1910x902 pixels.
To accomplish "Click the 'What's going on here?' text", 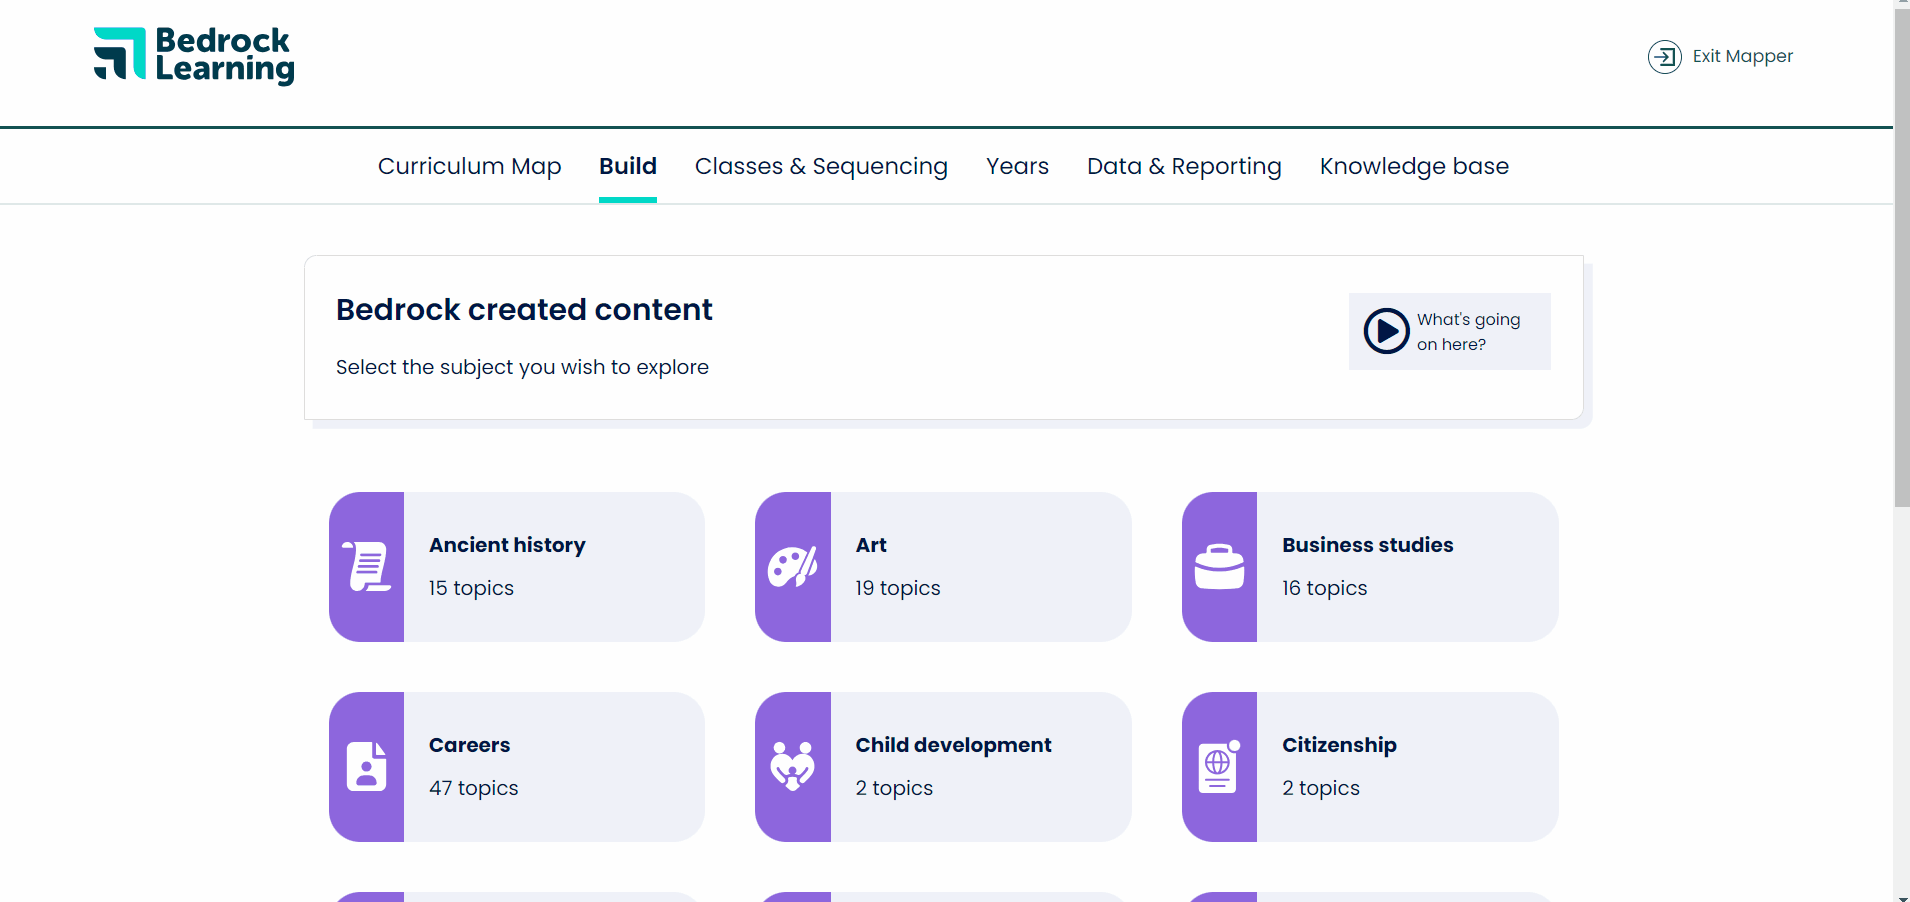I will (1468, 331).
